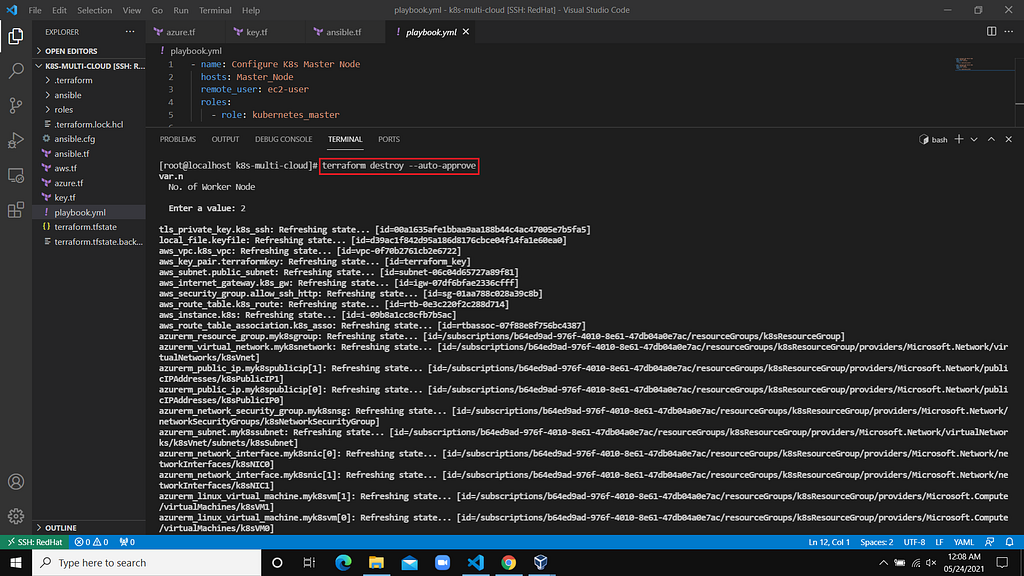Click the feedback icon in status bar
Screen dimensions: 1024x576
pyautogui.click(x=990, y=542)
